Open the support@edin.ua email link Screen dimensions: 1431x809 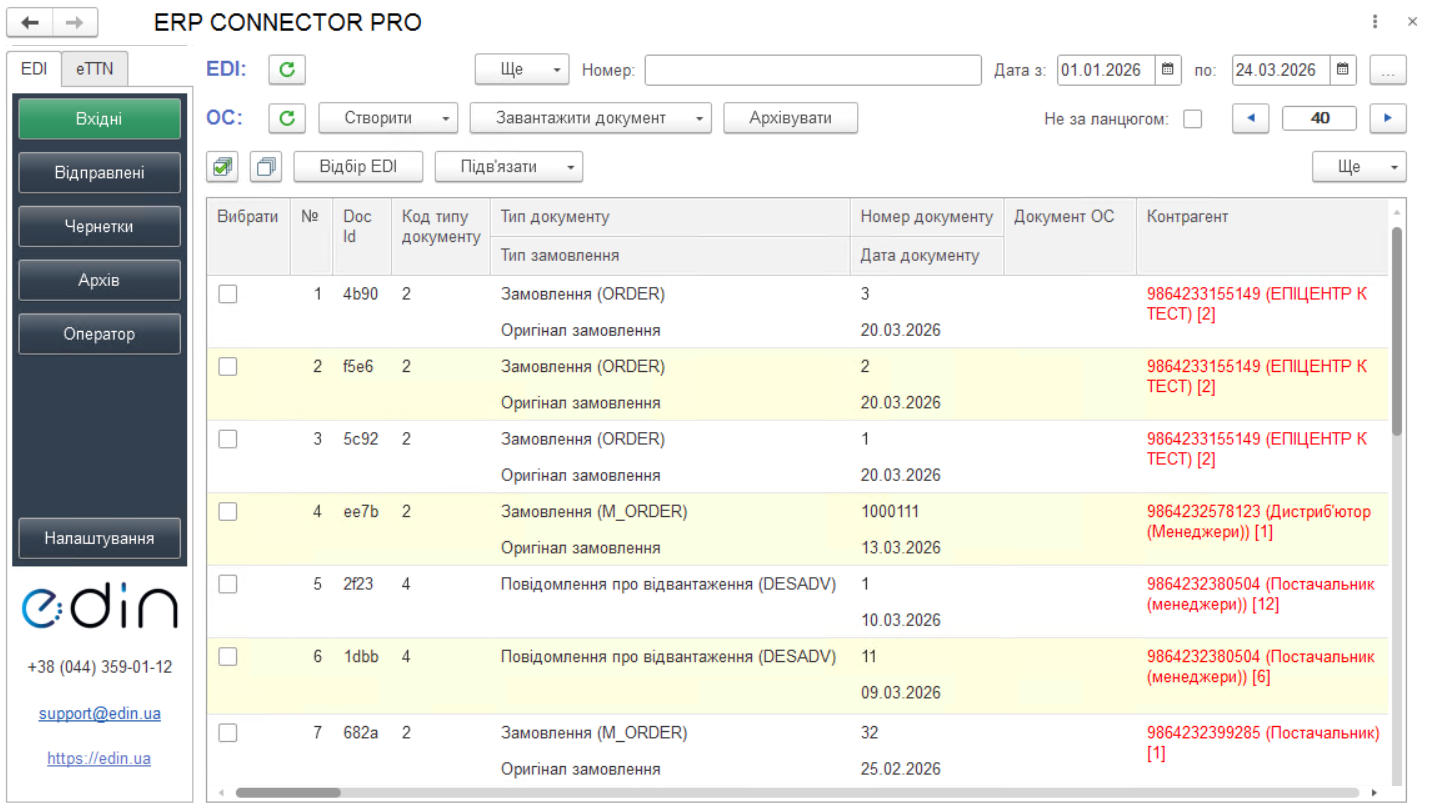coord(99,714)
